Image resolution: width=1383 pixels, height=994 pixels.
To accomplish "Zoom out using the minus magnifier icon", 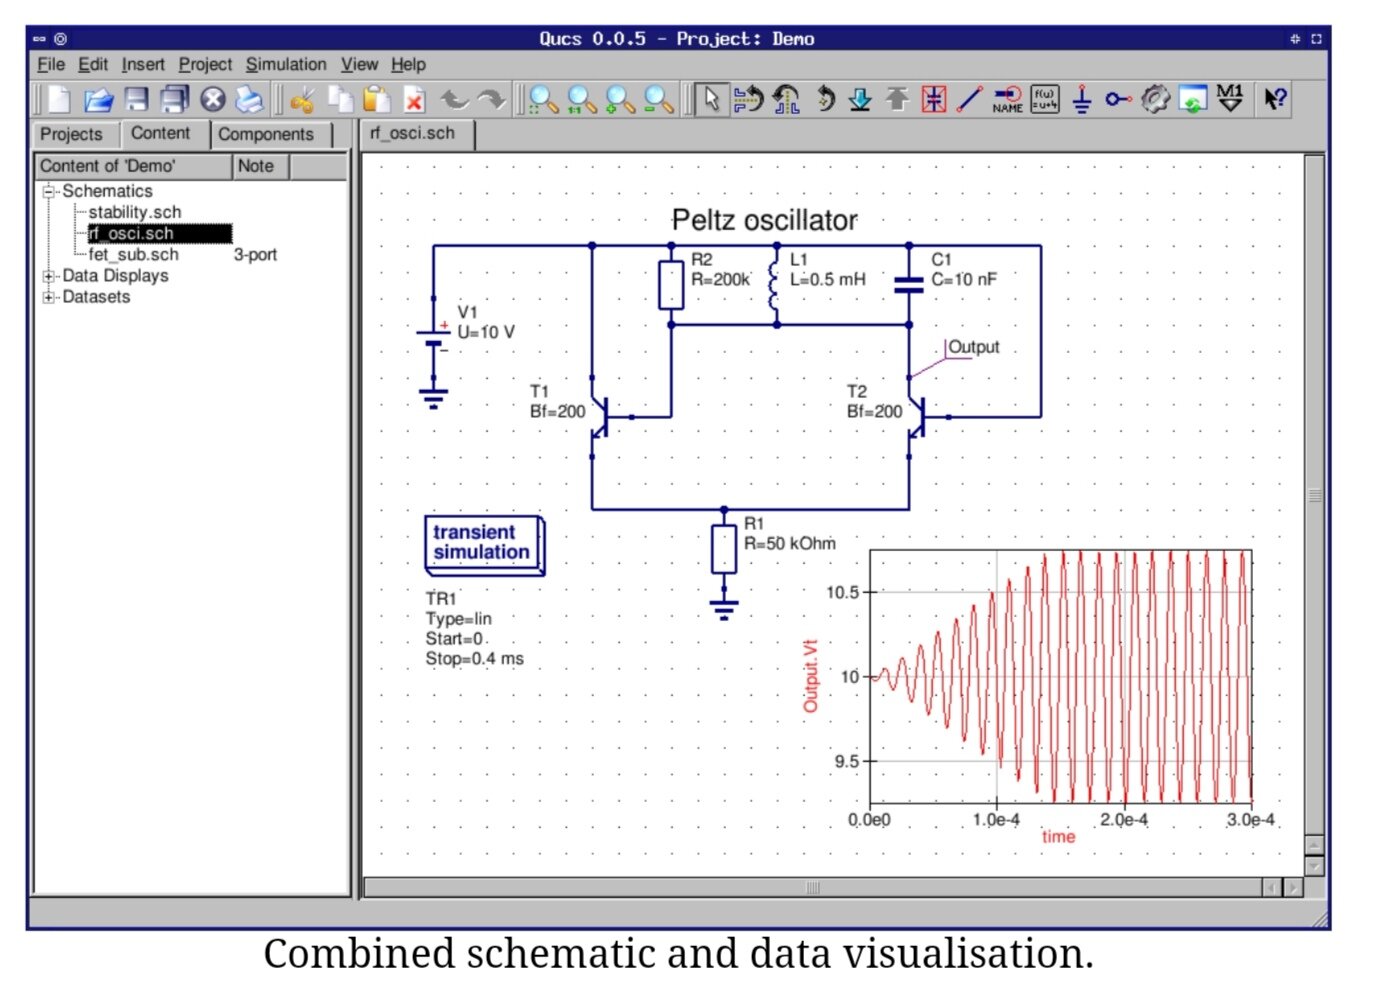I will 658,99.
